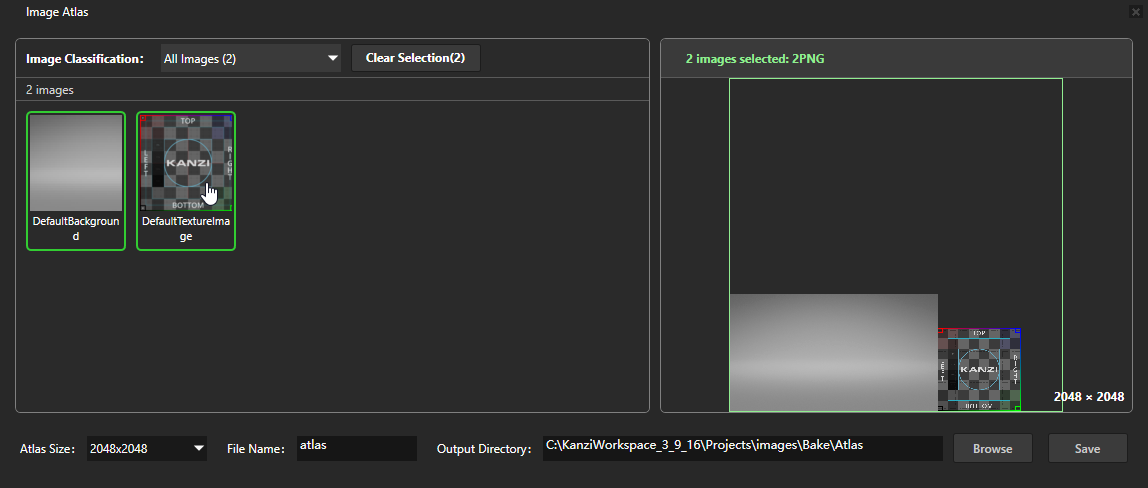The width and height of the screenshot is (1148, 488).
Task: Click the '2 images selected: 2PNG' text
Action: (755, 59)
